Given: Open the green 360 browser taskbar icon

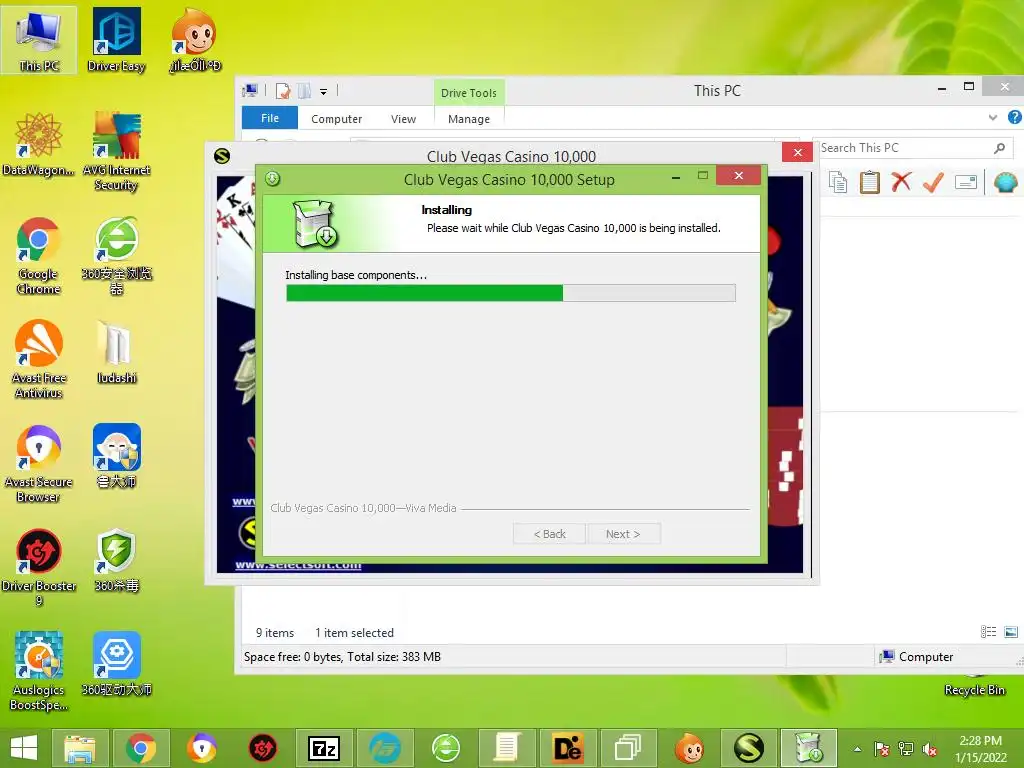Looking at the screenshot, I should pos(445,748).
